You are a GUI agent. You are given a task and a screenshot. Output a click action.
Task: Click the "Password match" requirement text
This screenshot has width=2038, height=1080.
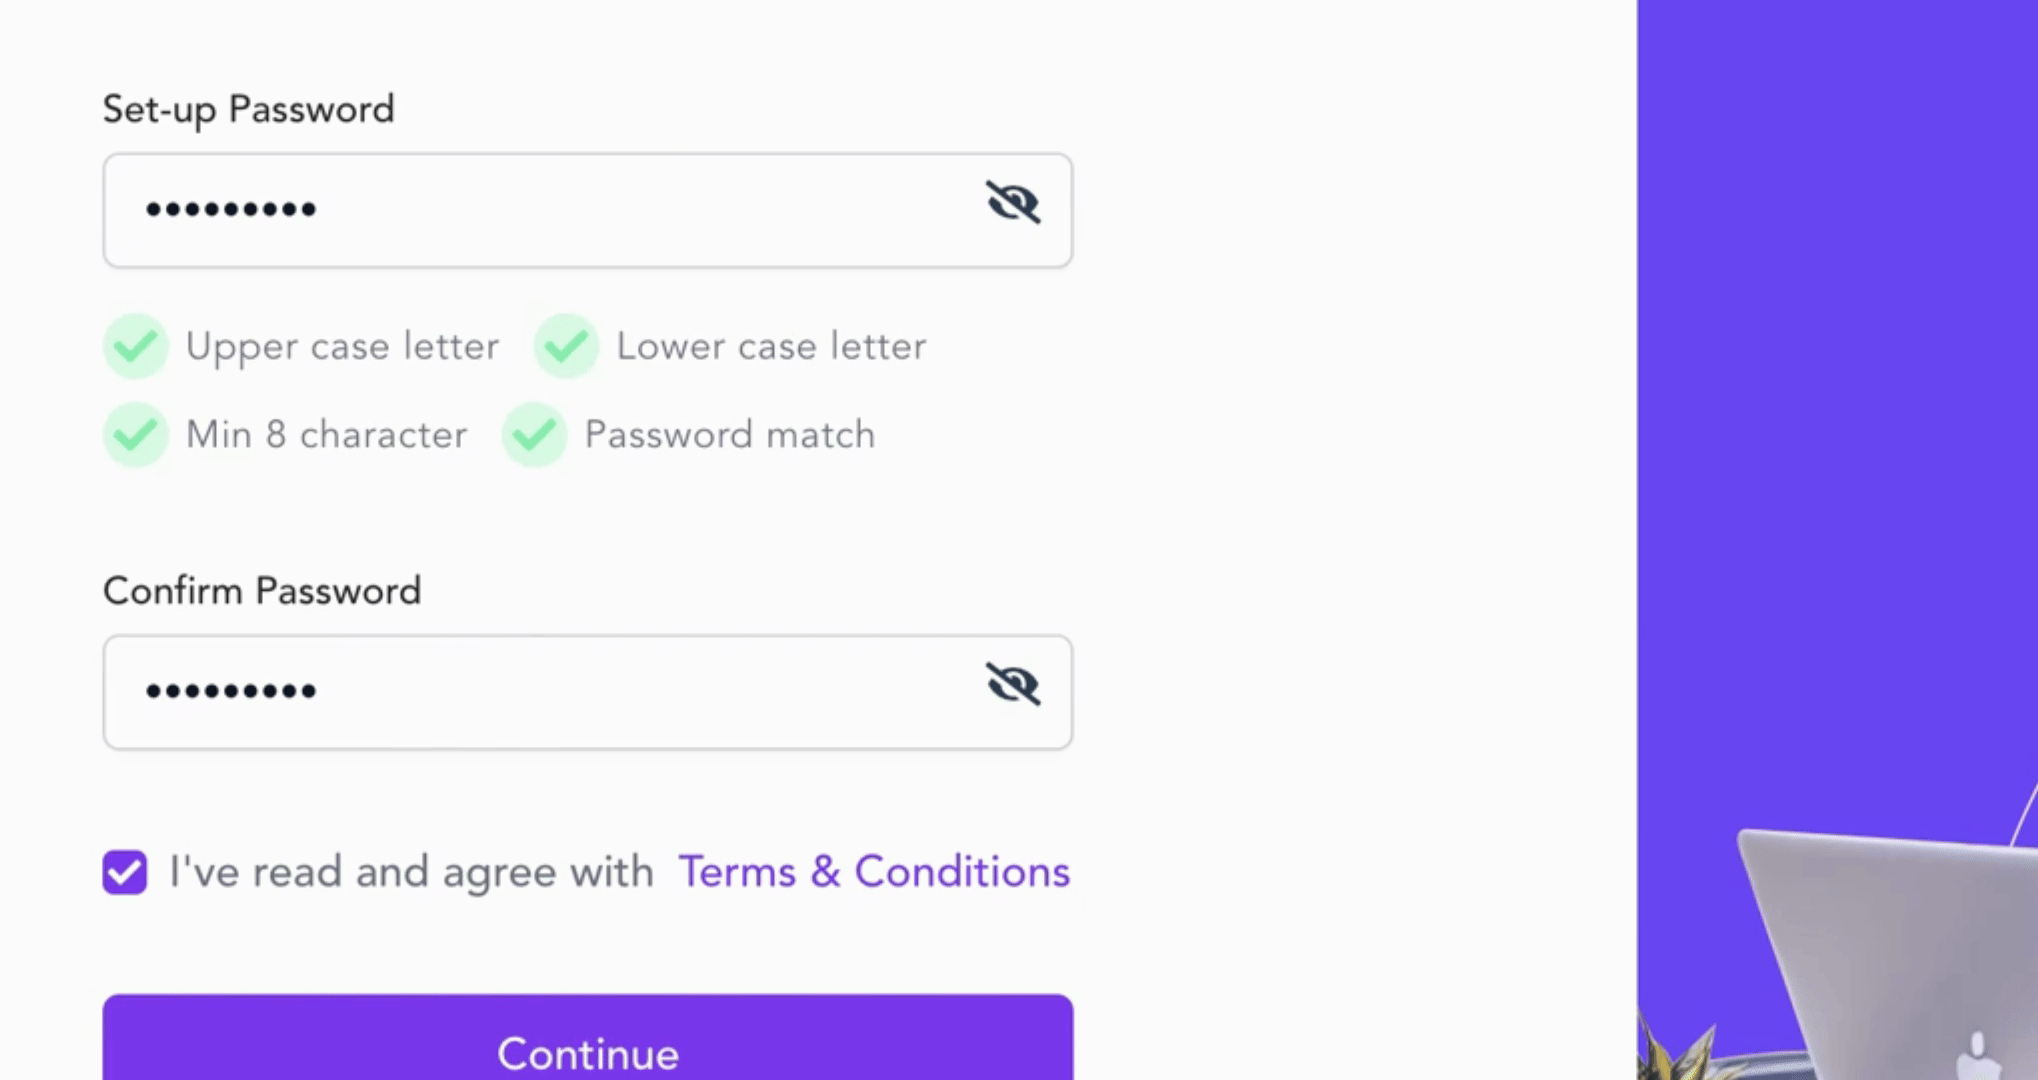point(730,434)
